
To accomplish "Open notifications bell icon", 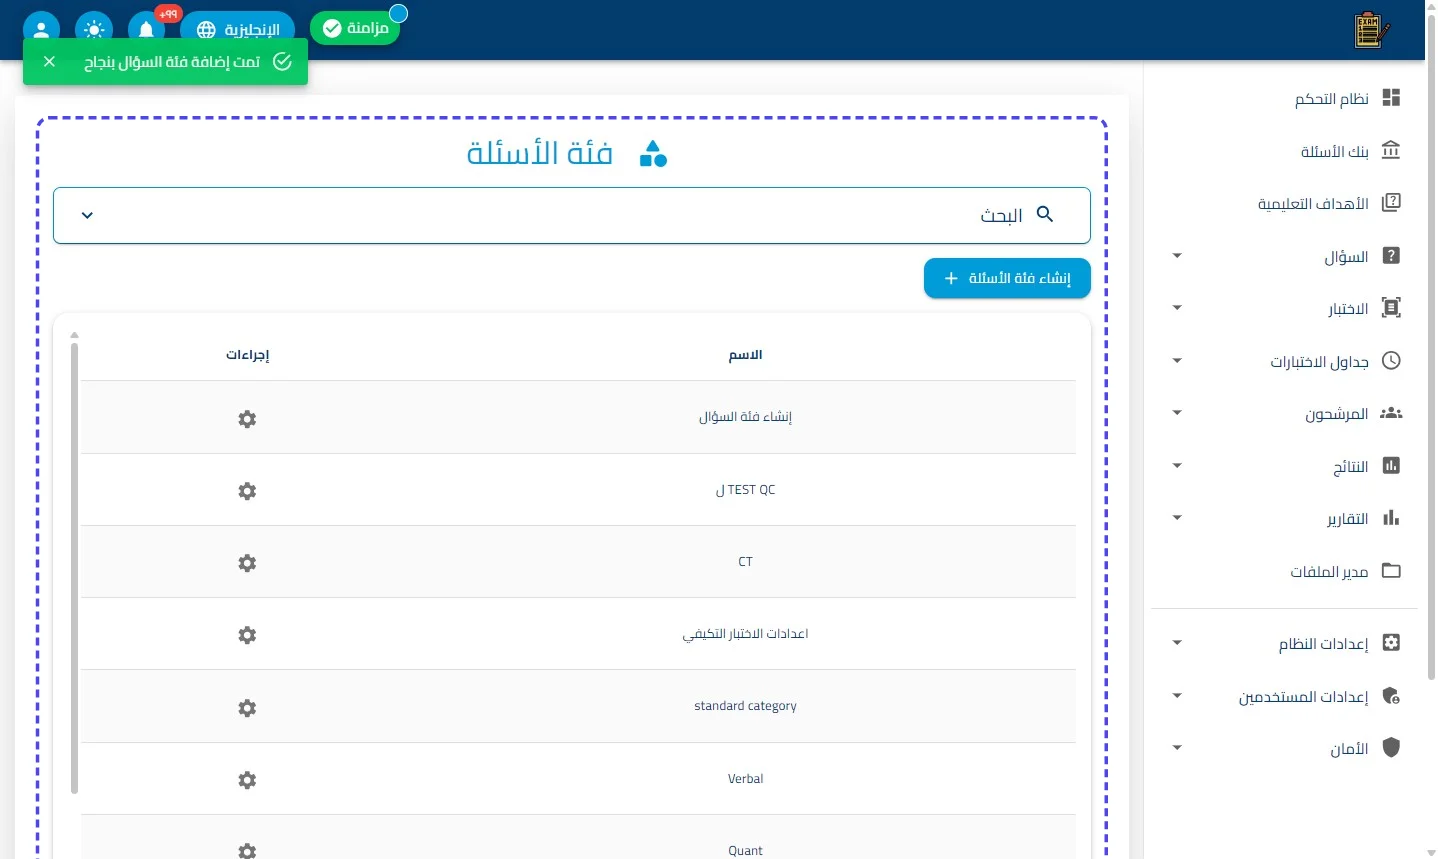I will [146, 29].
